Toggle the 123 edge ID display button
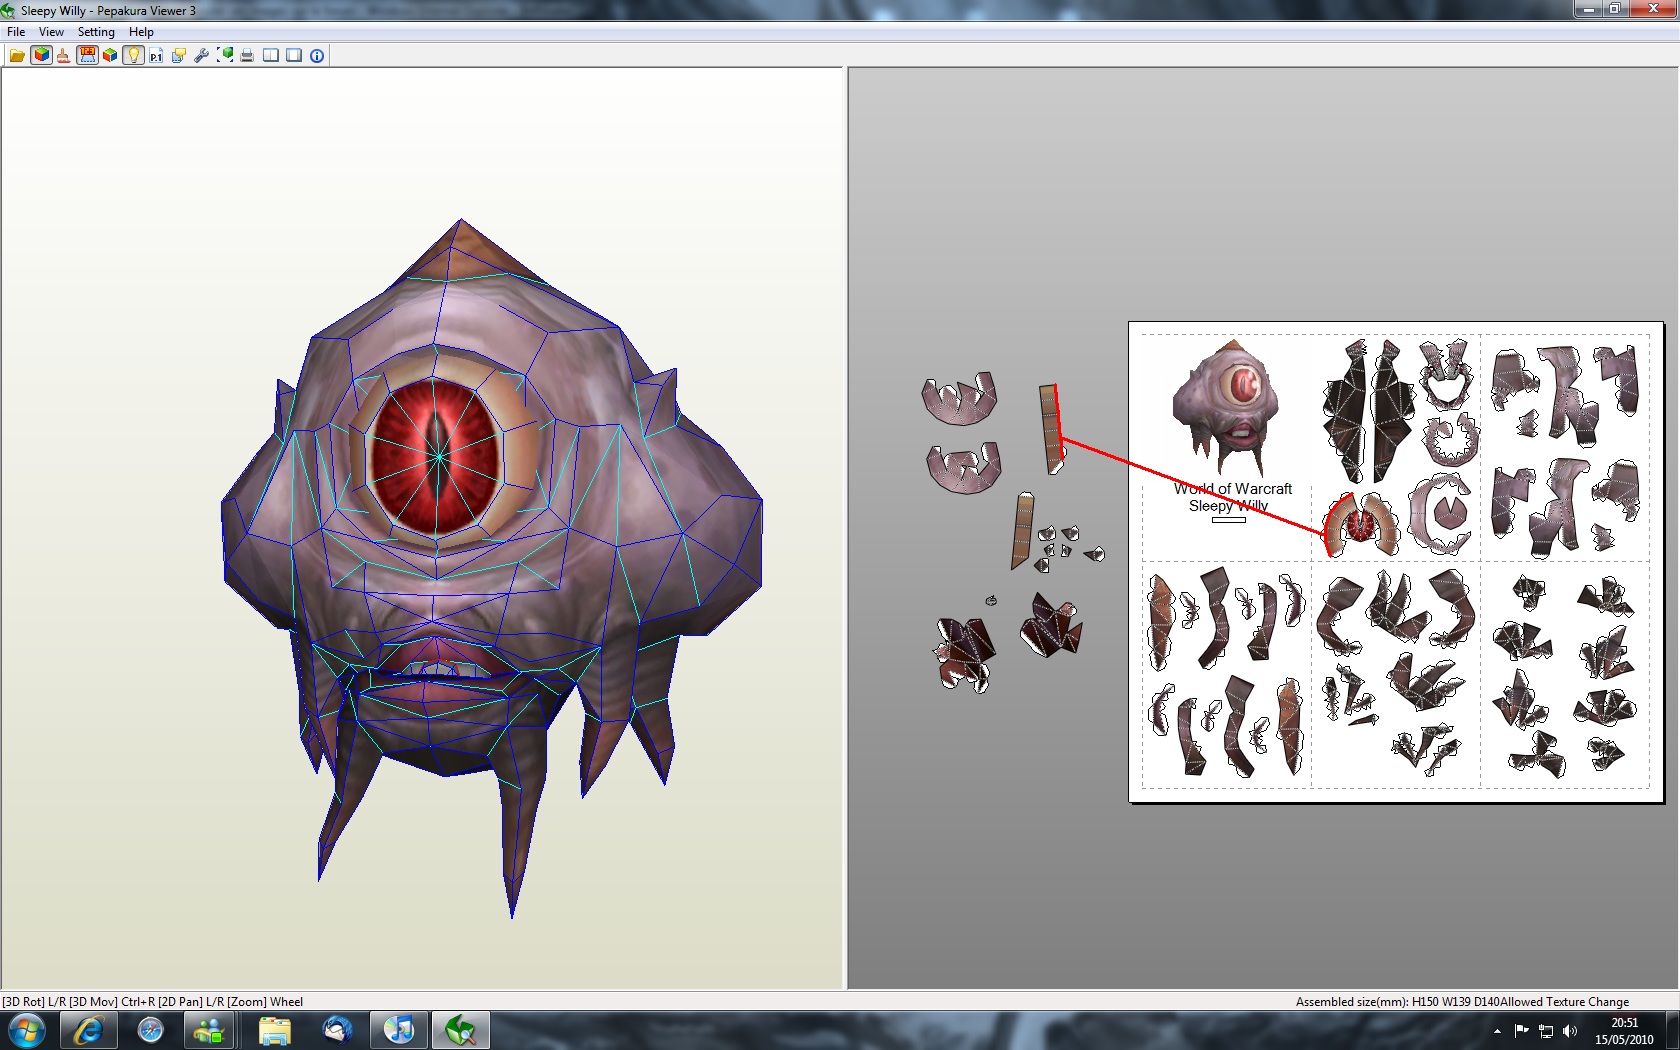The width and height of the screenshot is (1680, 1050). [x=87, y=56]
